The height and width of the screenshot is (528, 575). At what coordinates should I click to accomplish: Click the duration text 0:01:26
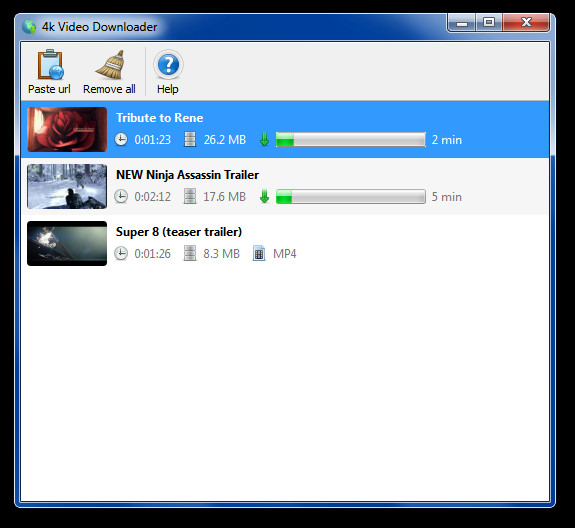[153, 253]
